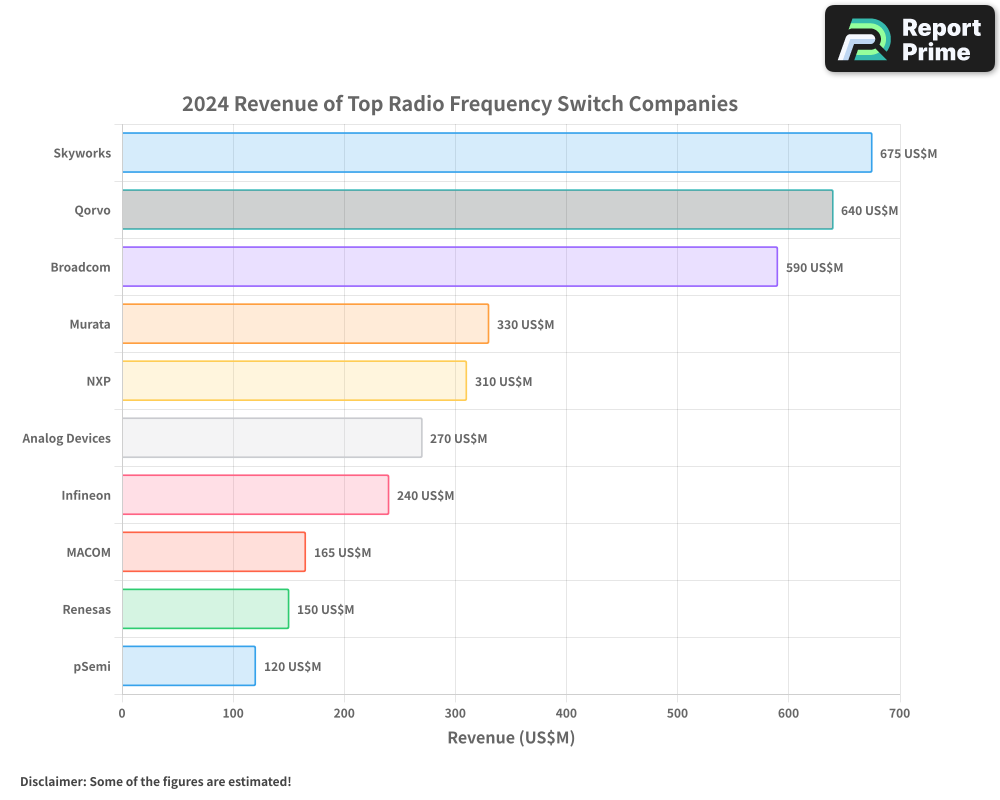The height and width of the screenshot is (800, 1000).
Task: Select the Infineon pink bar
Action: (255, 495)
